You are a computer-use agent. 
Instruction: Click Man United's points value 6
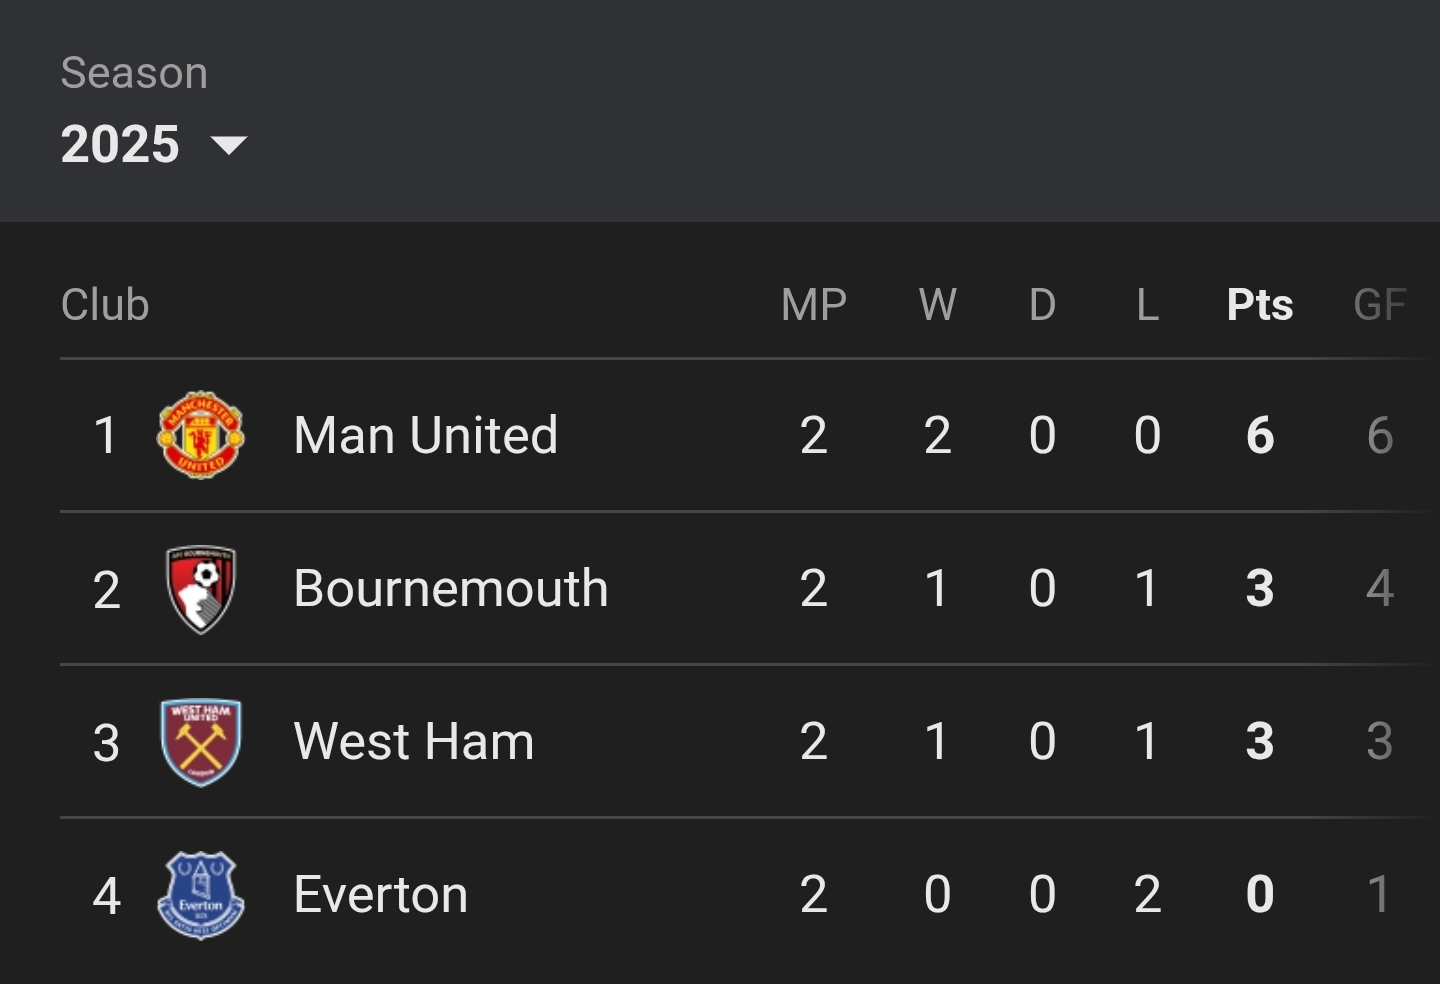[1260, 435]
